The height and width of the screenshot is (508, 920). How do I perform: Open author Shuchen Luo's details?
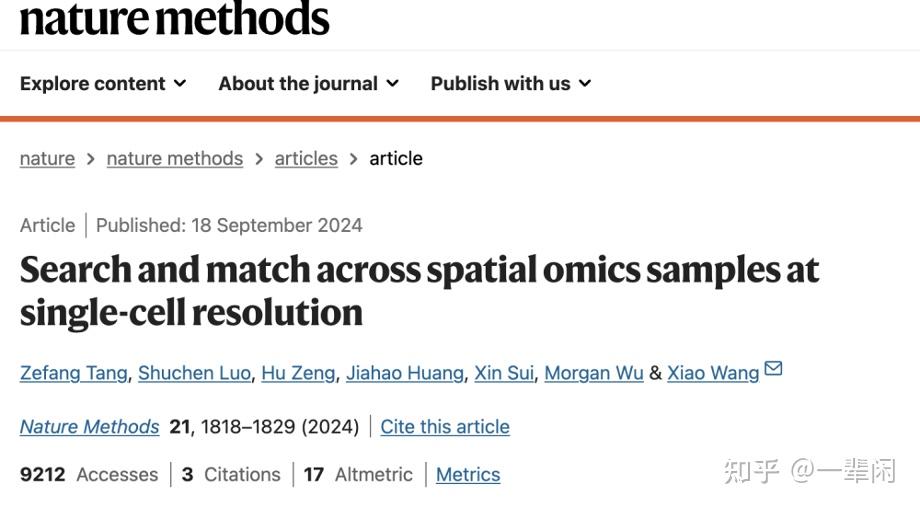pyautogui.click(x=194, y=373)
